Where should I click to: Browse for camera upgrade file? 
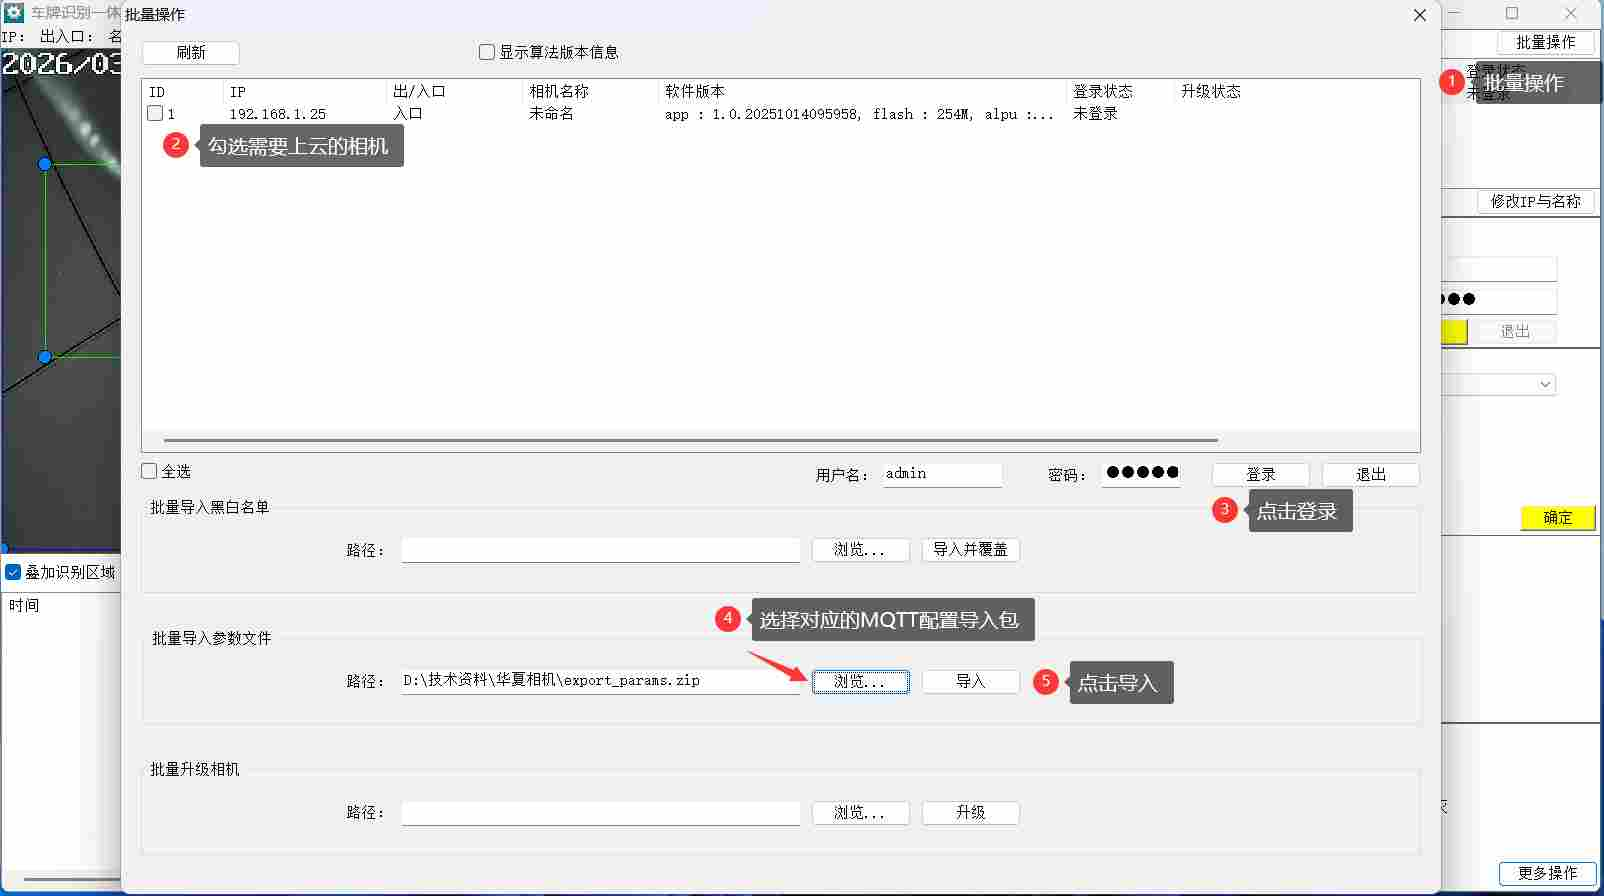pyautogui.click(x=861, y=813)
